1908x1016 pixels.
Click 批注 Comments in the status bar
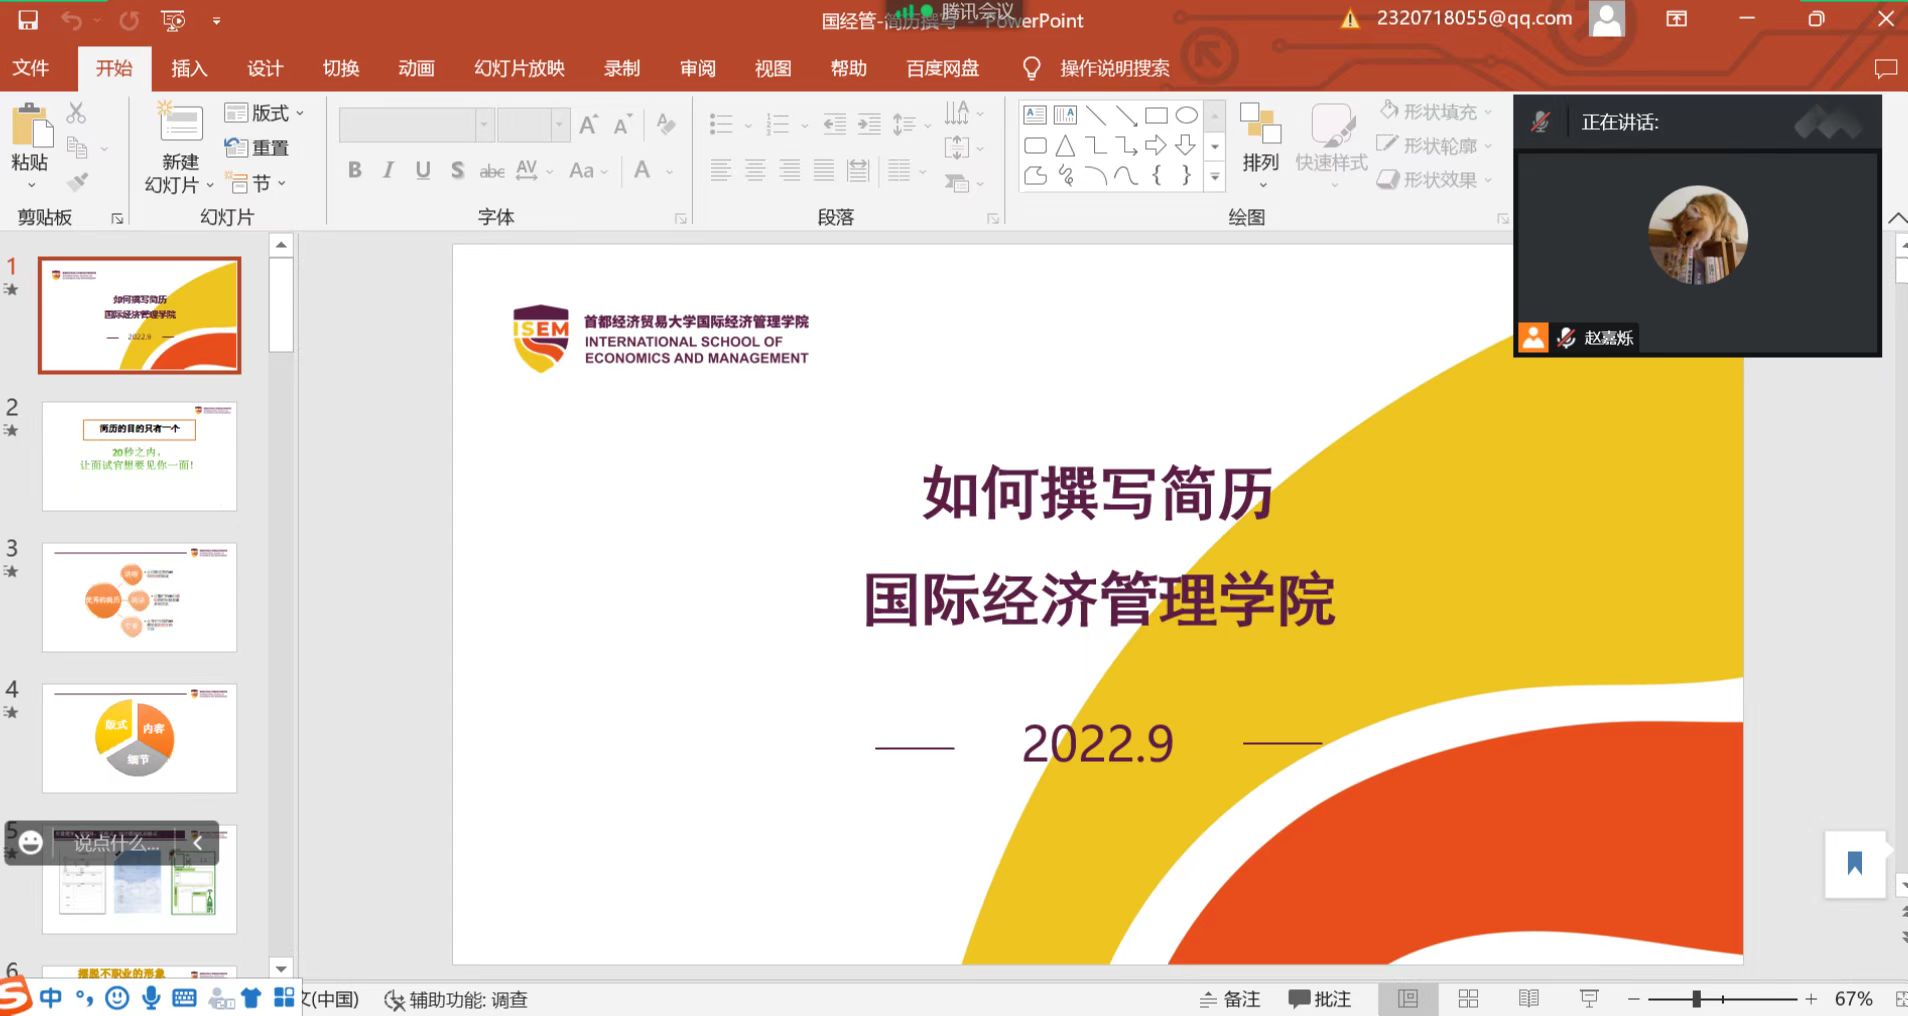1318,998
